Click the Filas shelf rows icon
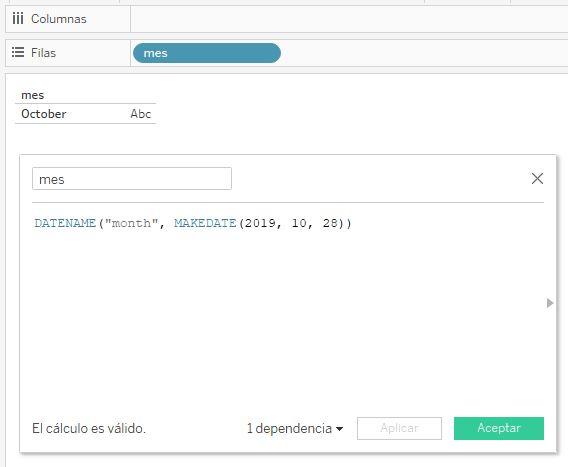 18,53
